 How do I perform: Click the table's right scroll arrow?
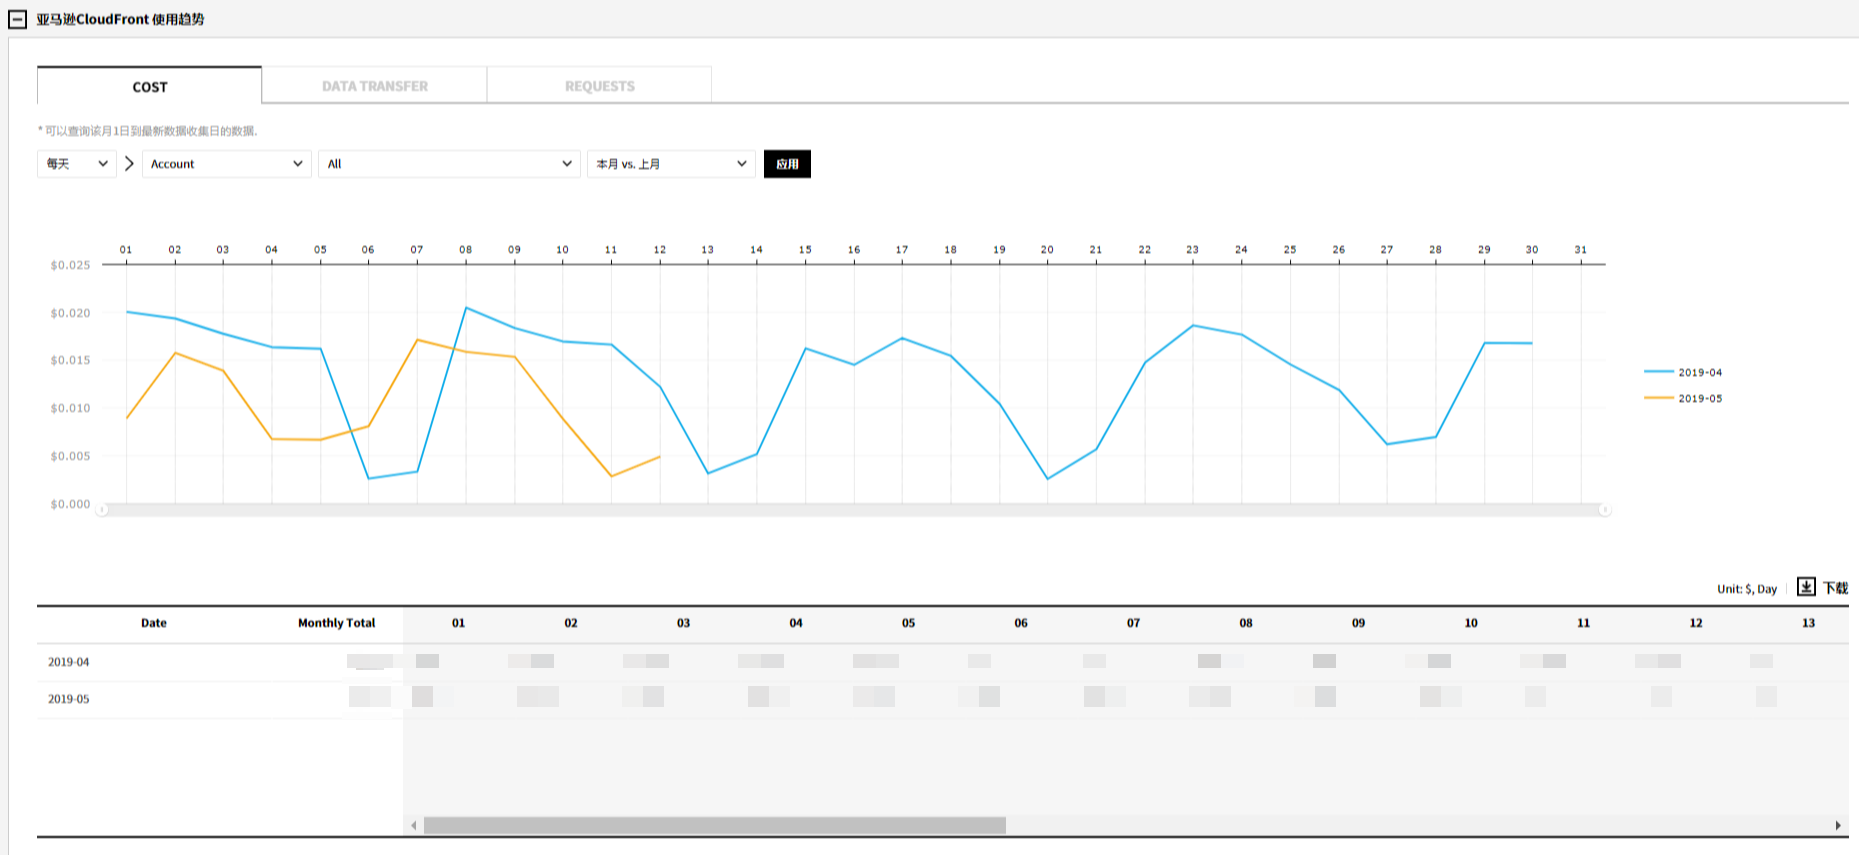(1838, 826)
